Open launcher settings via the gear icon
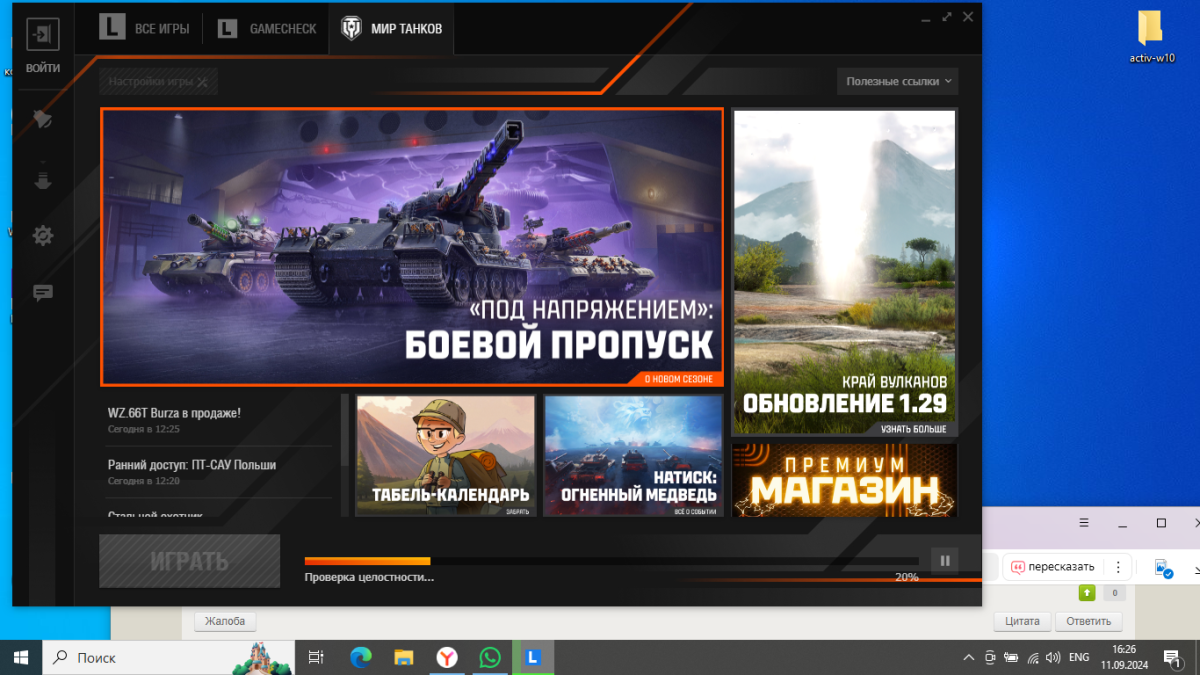Screen dimensions: 1200x675 [x=43, y=236]
